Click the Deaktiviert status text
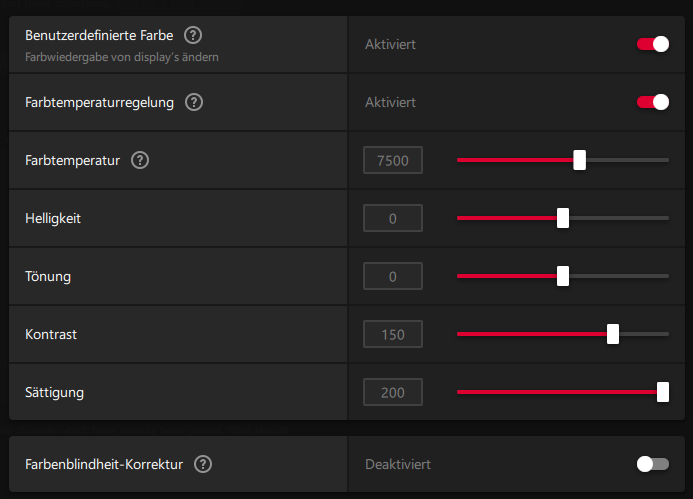Screen dimensions: 693x499 (x=398, y=464)
